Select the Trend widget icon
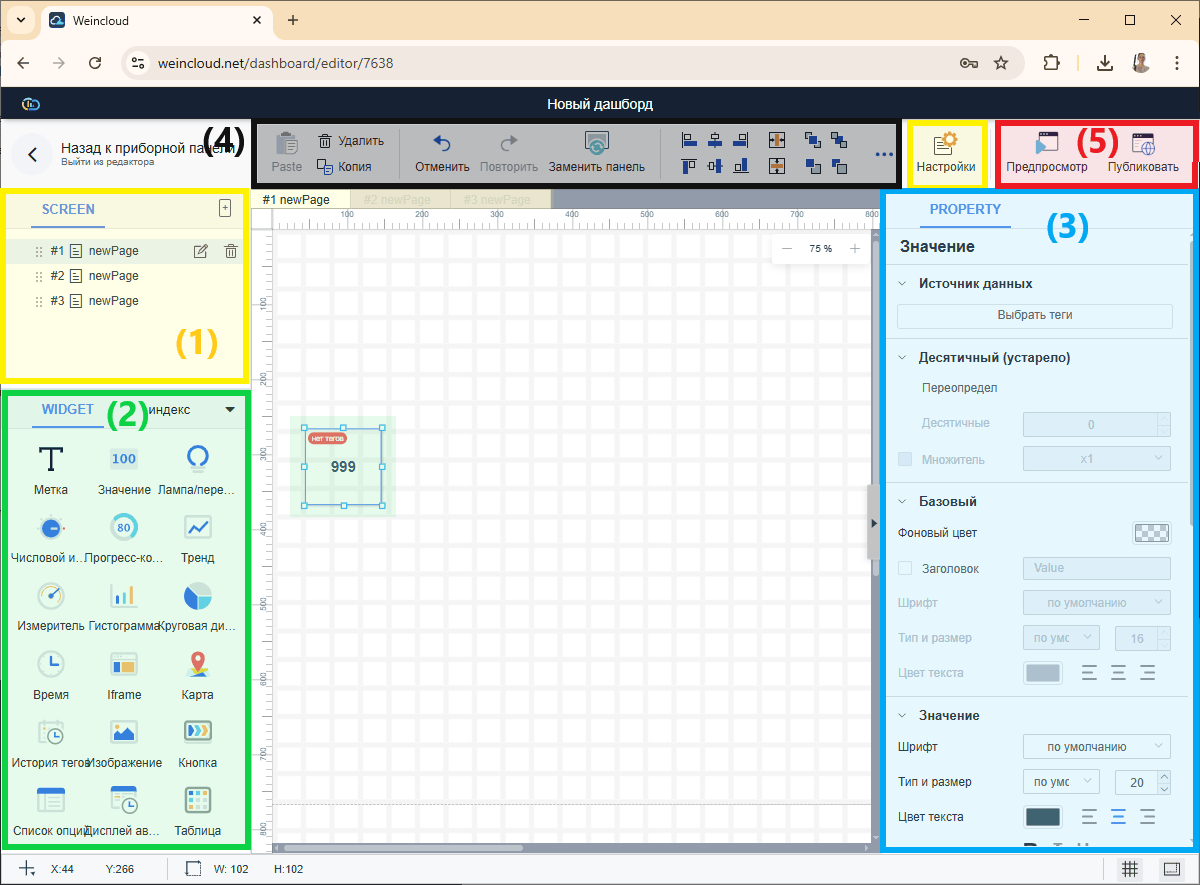 coord(197,527)
